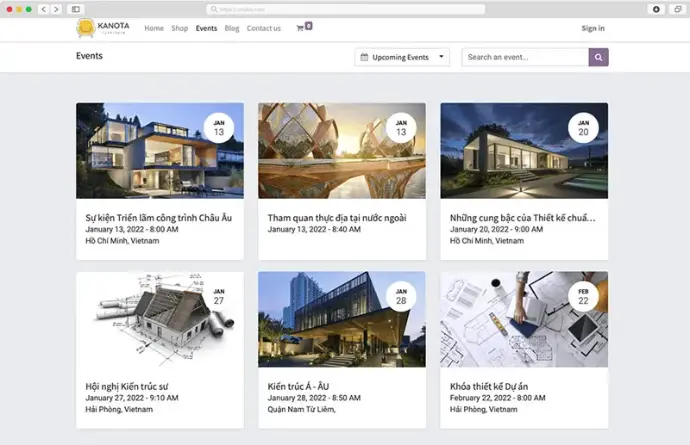Go to the Shop page
Image resolution: width=690 pixels, height=445 pixels.
180,28
